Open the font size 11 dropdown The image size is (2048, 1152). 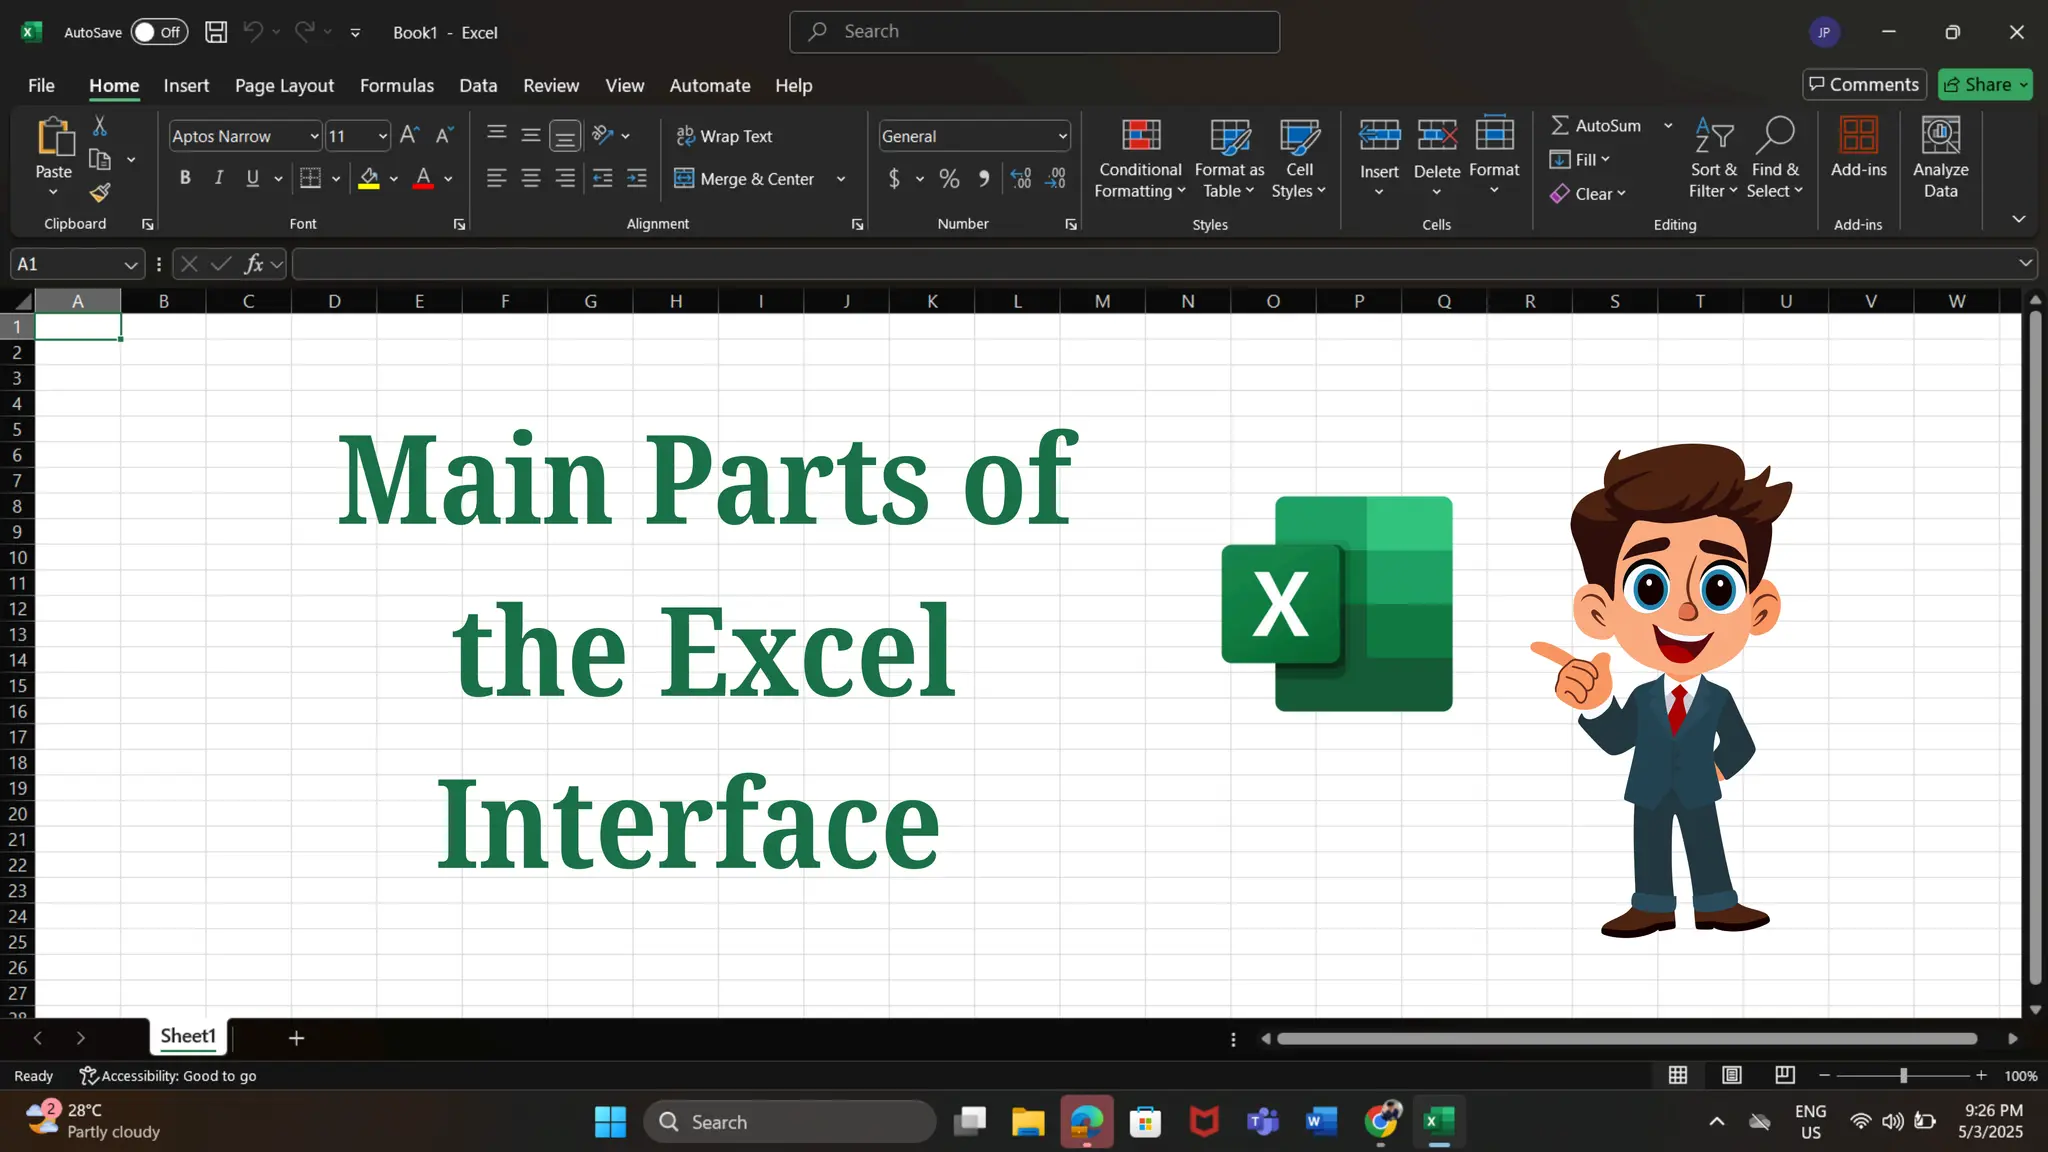382,136
